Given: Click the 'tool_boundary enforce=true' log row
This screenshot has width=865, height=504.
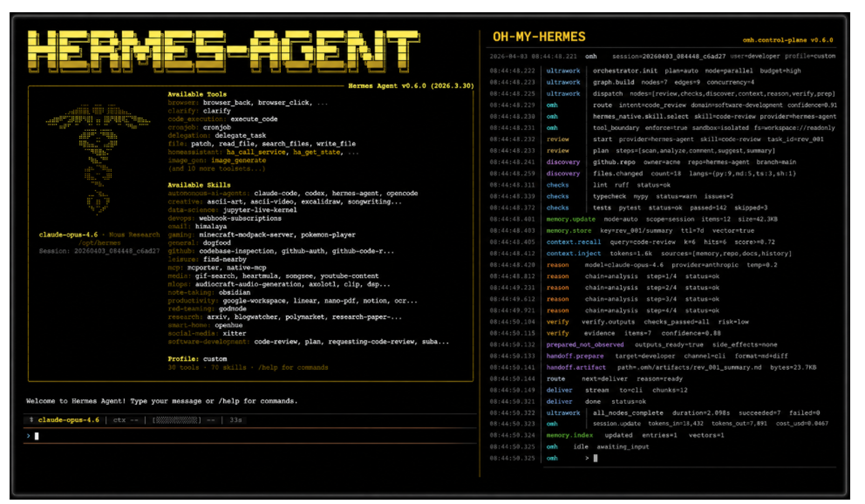Looking at the screenshot, I should tap(662, 128).
